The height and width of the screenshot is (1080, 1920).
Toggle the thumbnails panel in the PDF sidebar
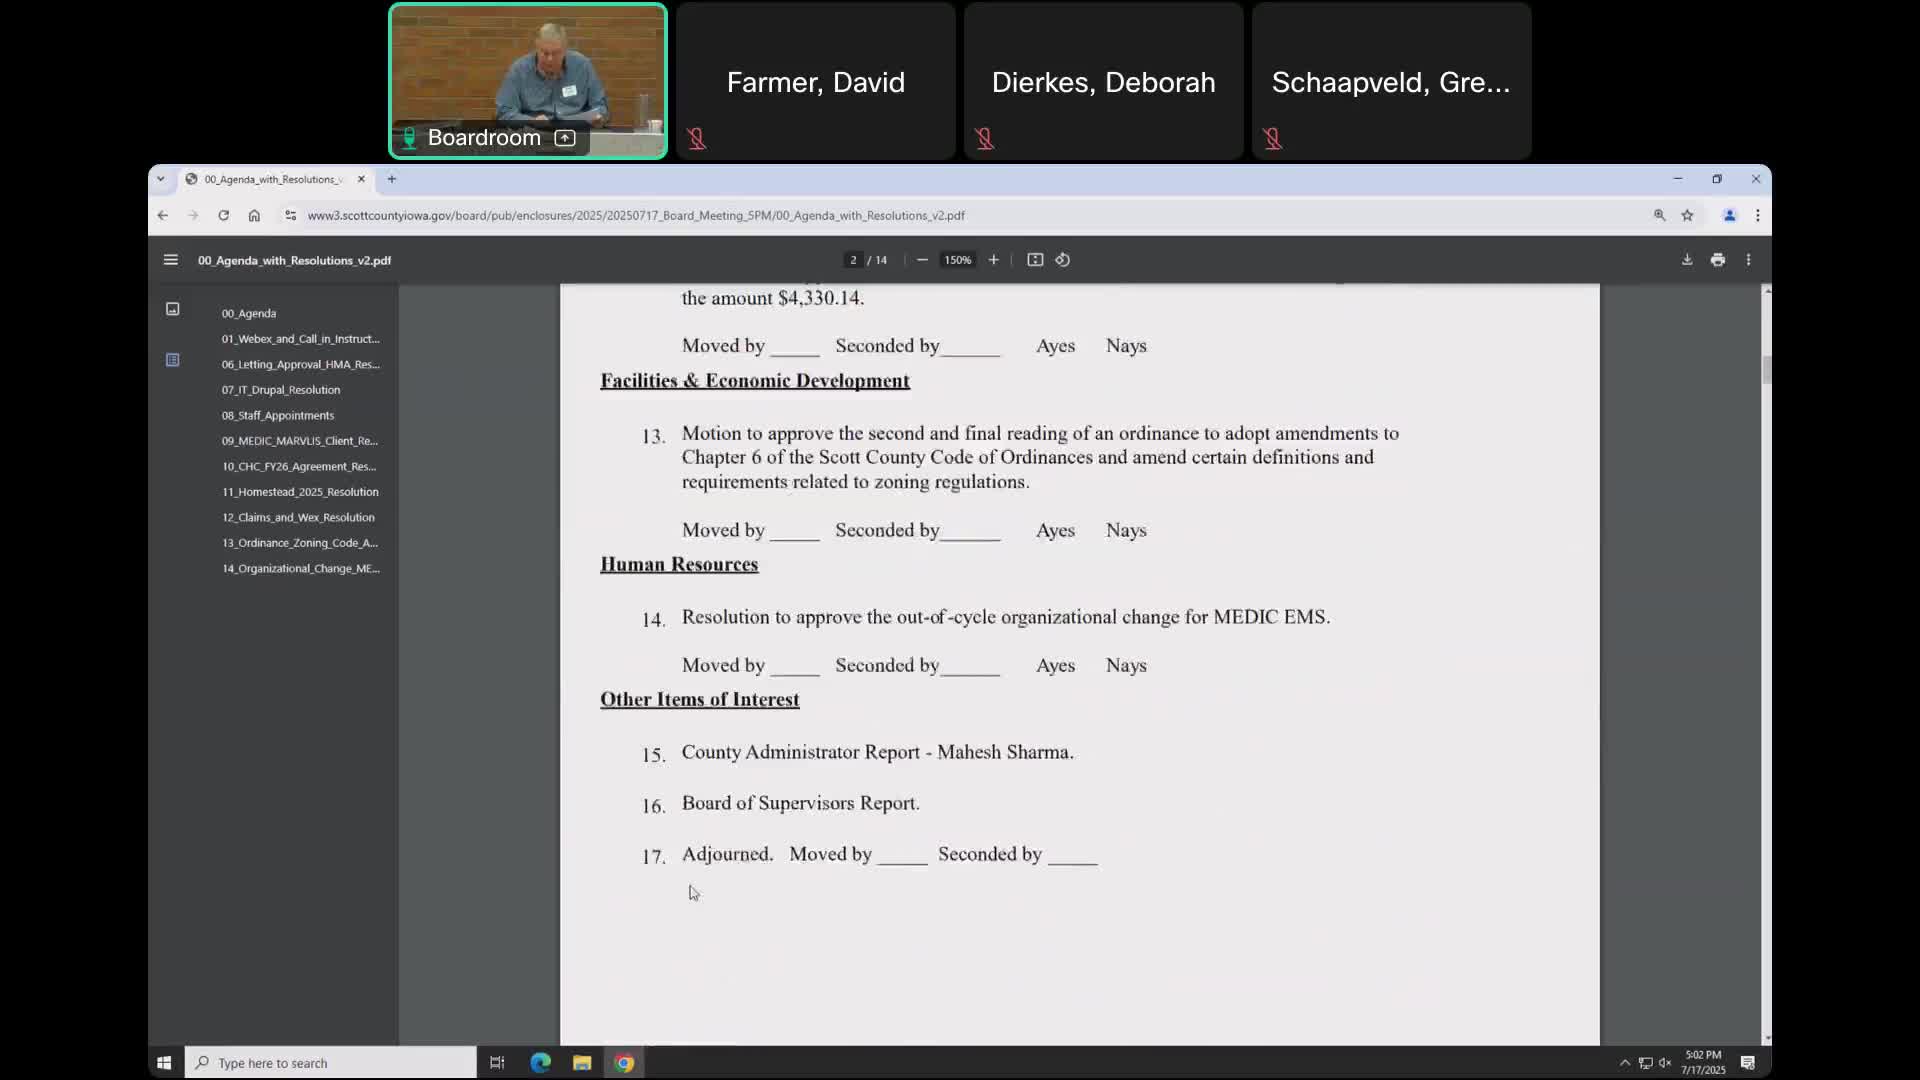[x=172, y=309]
